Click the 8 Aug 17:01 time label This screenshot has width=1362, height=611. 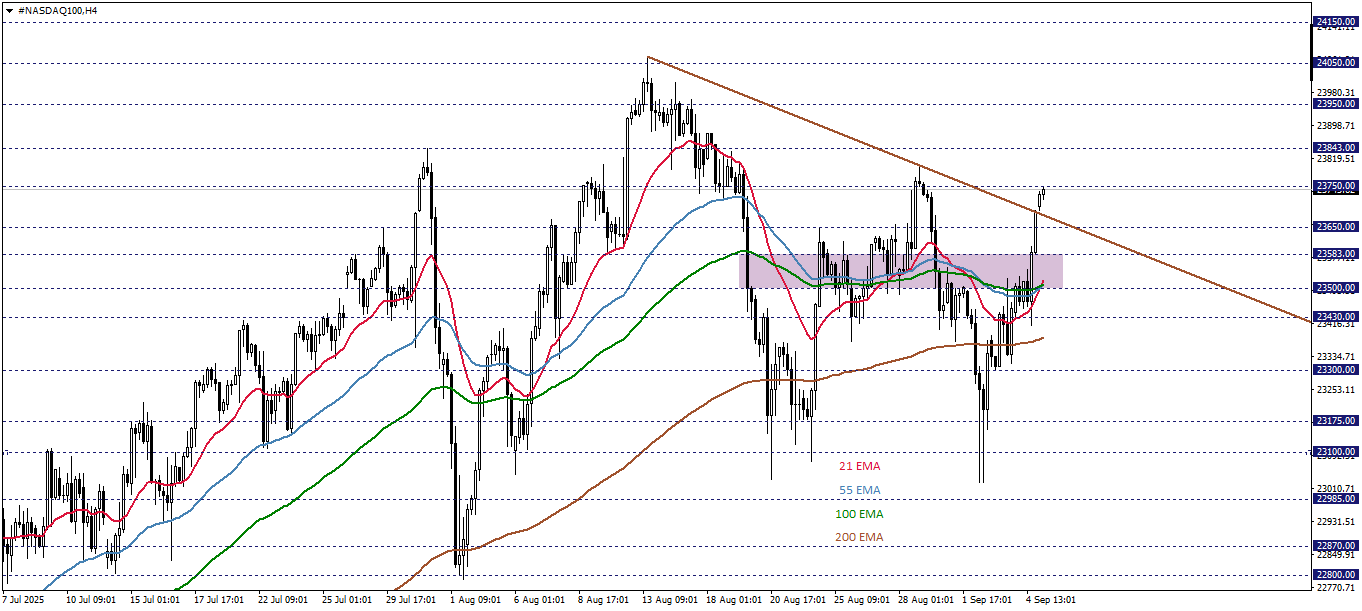602,600
